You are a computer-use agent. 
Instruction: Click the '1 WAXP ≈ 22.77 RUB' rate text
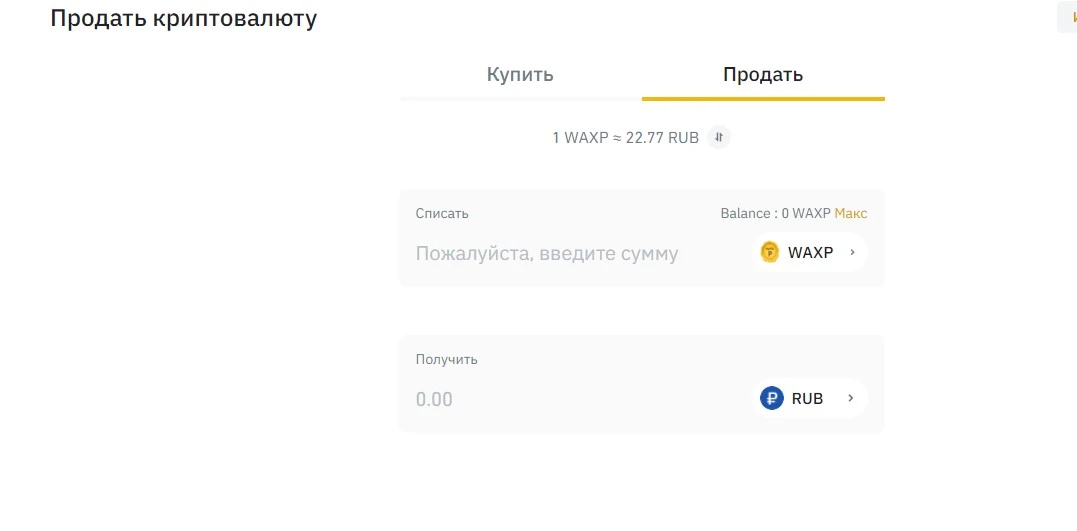pyautogui.click(x=625, y=138)
